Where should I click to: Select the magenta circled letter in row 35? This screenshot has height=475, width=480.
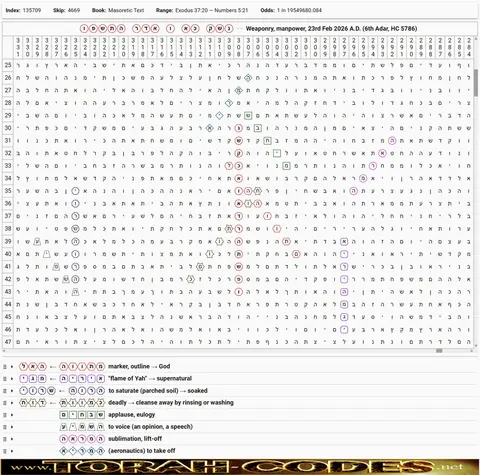tap(354, 191)
